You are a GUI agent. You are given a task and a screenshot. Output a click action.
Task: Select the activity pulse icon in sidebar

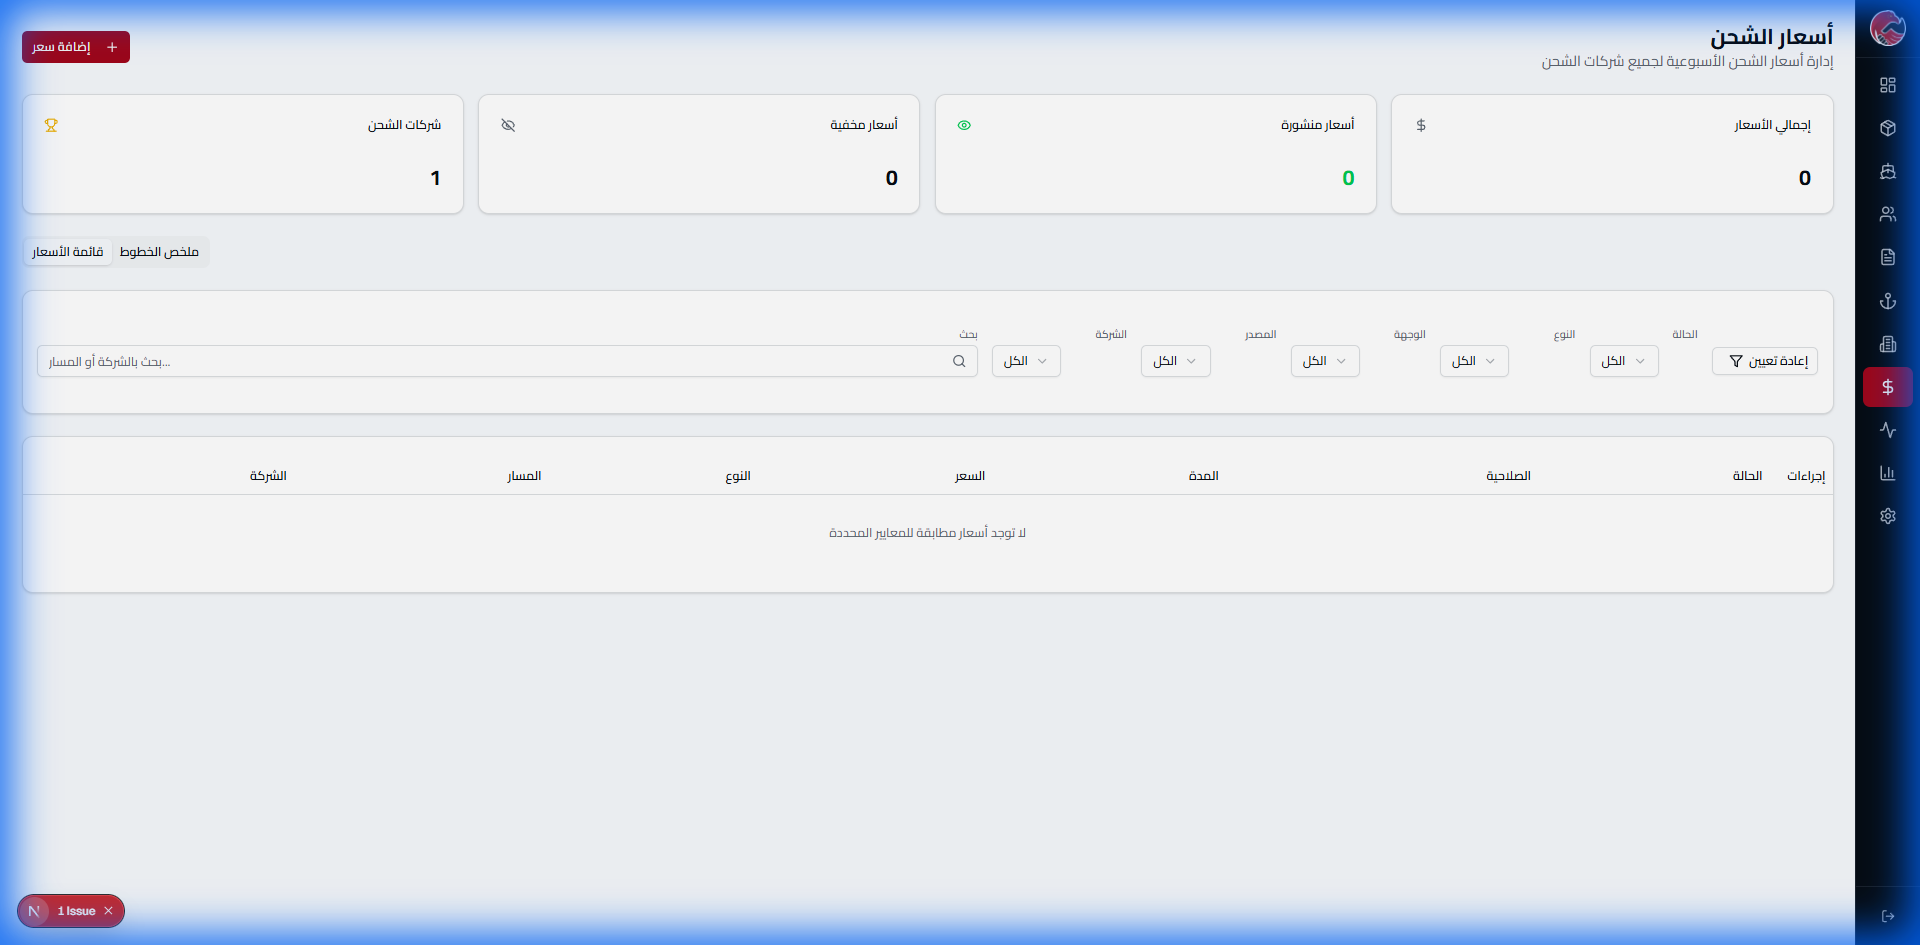coord(1887,430)
